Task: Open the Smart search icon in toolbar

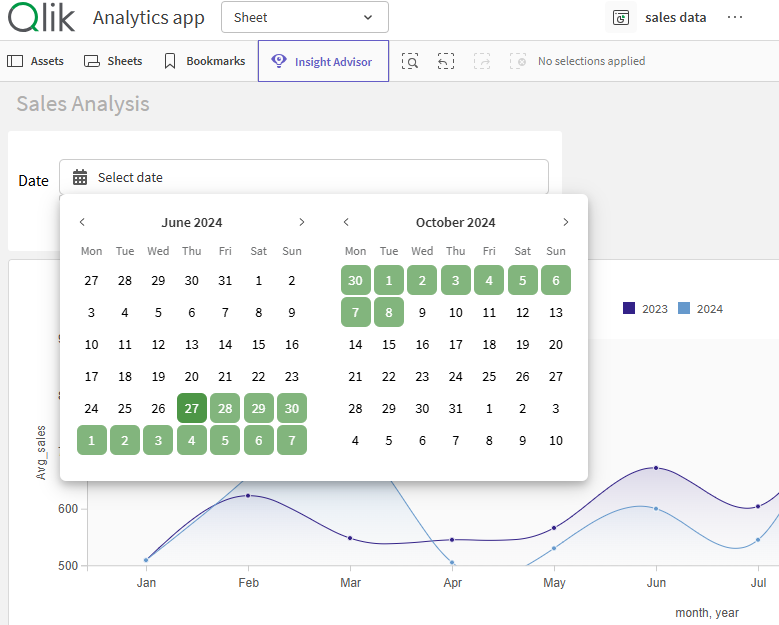Action: [x=410, y=61]
